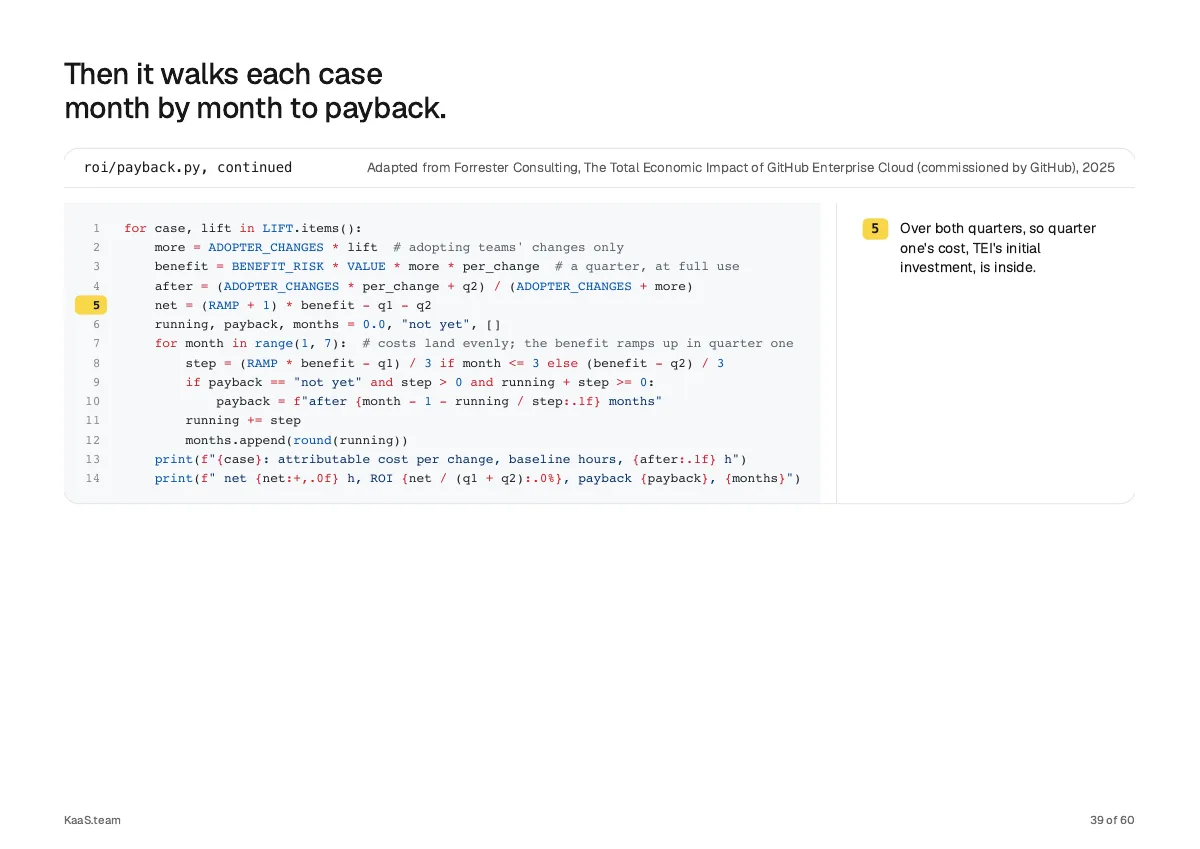Click the line starting "running, payback, months = 0.0"
The width and height of the screenshot is (1200, 849).
[327, 324]
